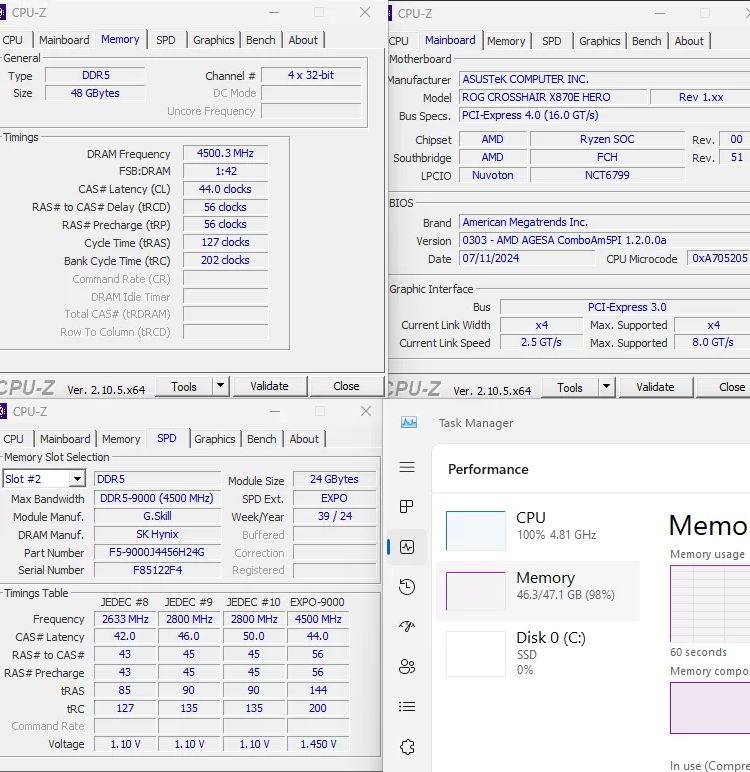Click Validate button in Mainboard window
Screen dimensions: 750x772
click(655, 387)
